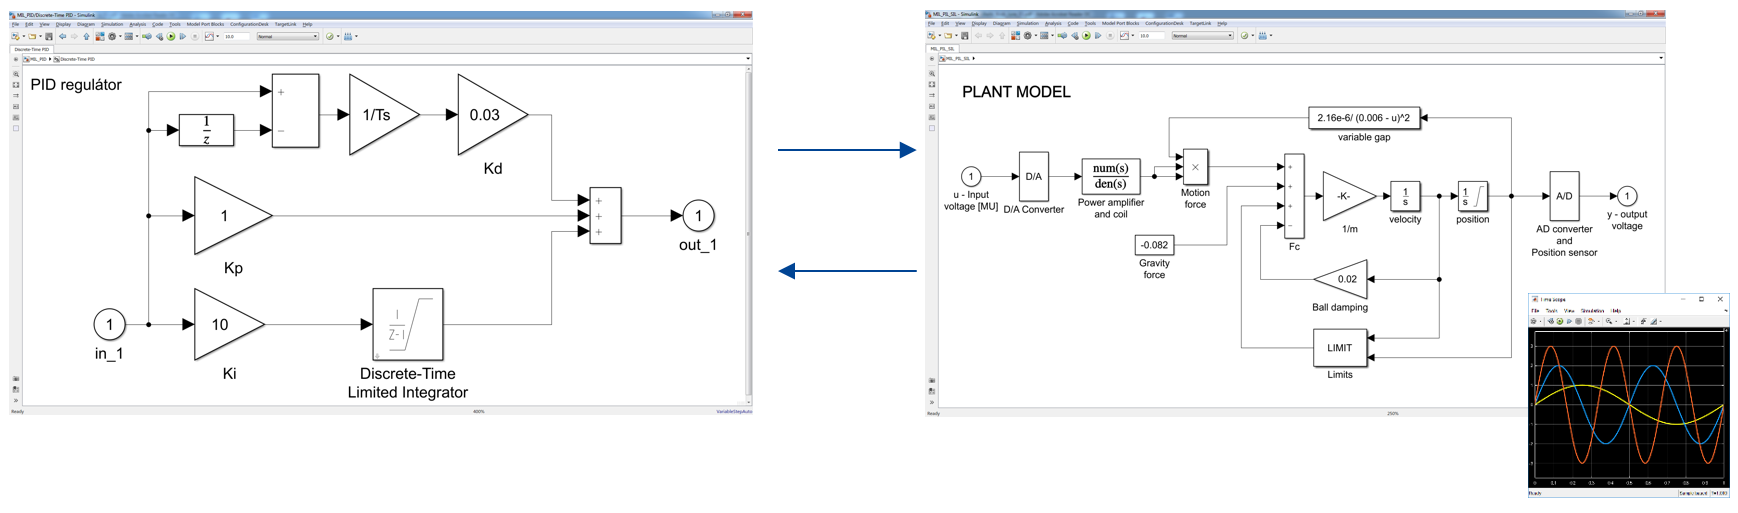Open Model Explorer icon in MIL_PID toolbar

point(128,36)
